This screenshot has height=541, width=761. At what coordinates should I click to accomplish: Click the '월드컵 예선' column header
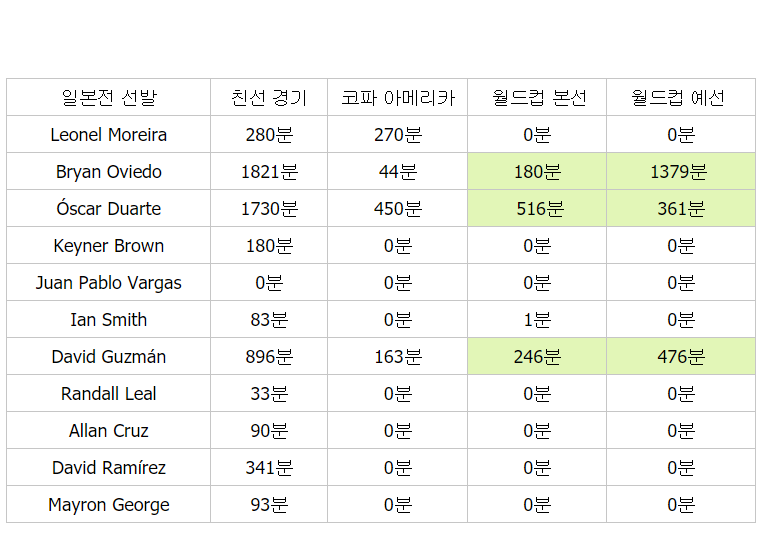680,98
